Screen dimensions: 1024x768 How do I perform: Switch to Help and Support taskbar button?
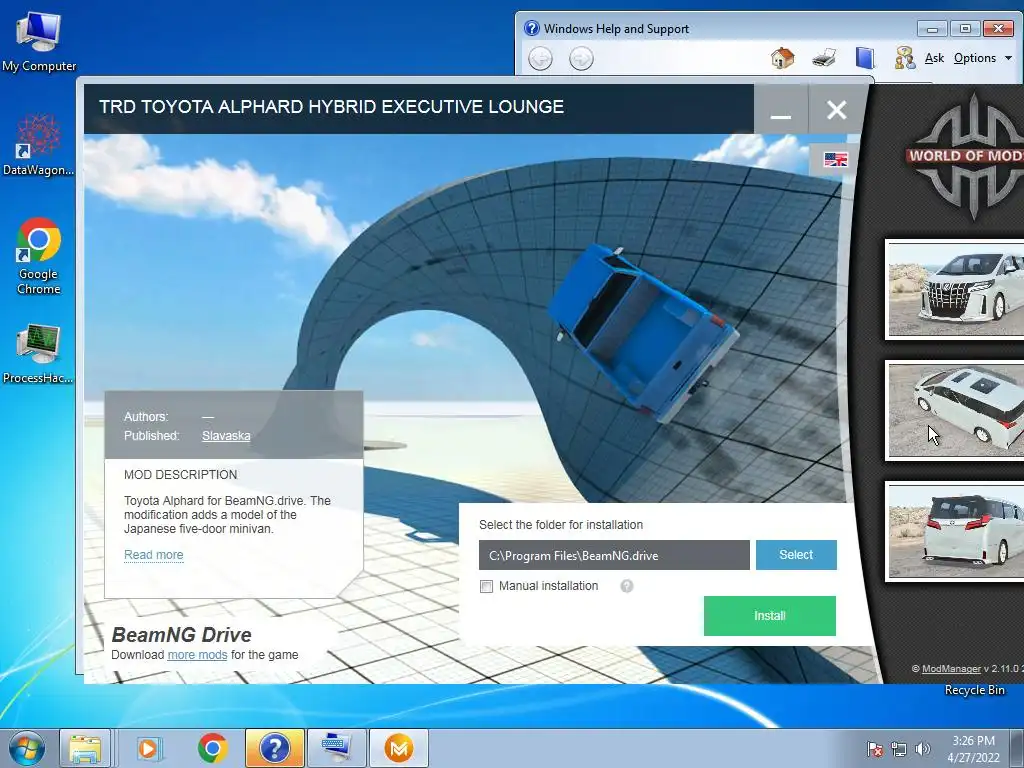pos(274,748)
